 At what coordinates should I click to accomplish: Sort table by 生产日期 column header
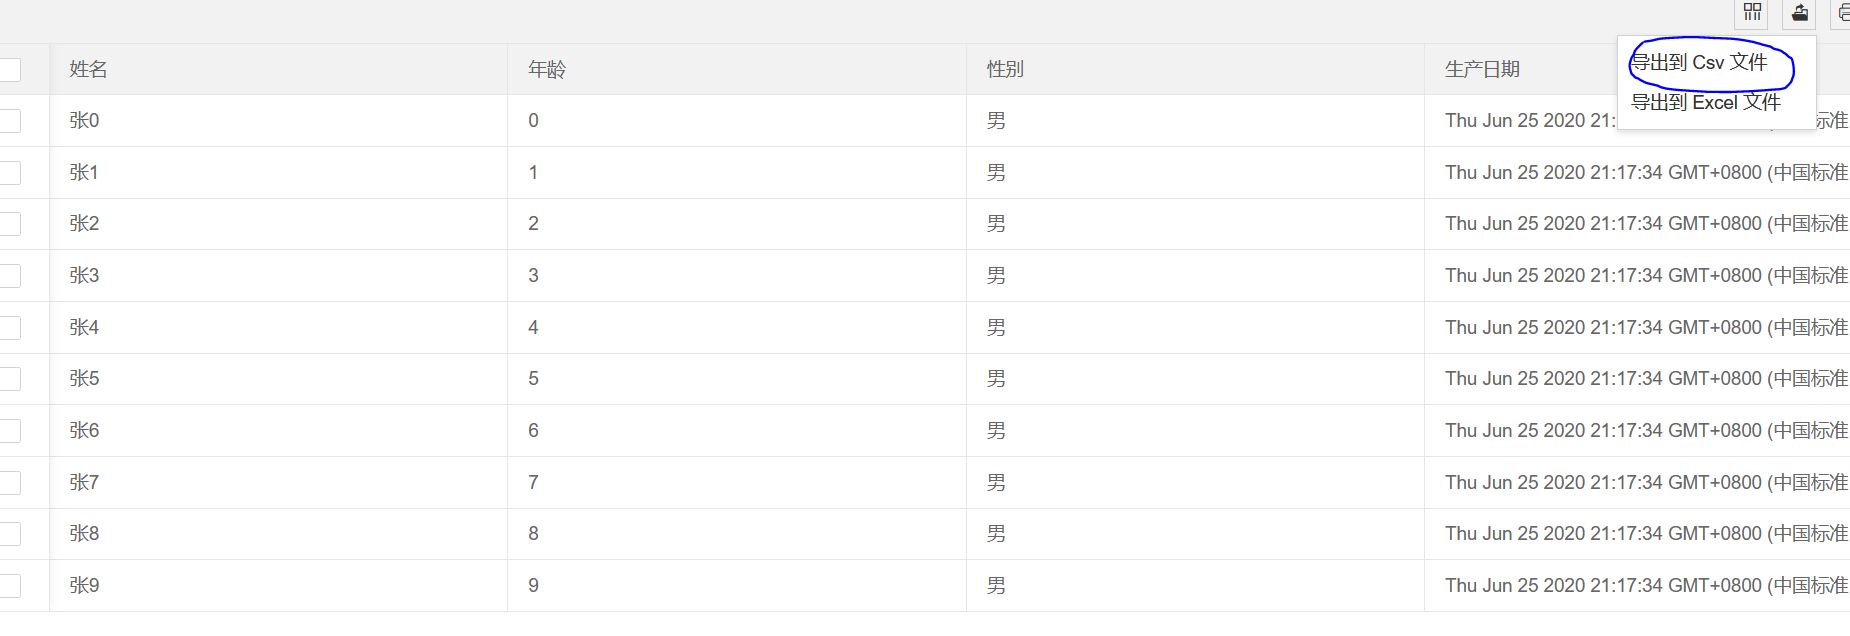(x=1483, y=69)
